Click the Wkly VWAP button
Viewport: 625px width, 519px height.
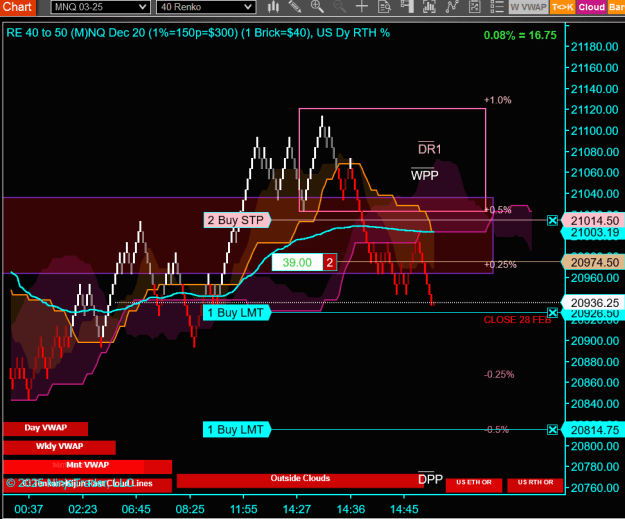(x=59, y=447)
